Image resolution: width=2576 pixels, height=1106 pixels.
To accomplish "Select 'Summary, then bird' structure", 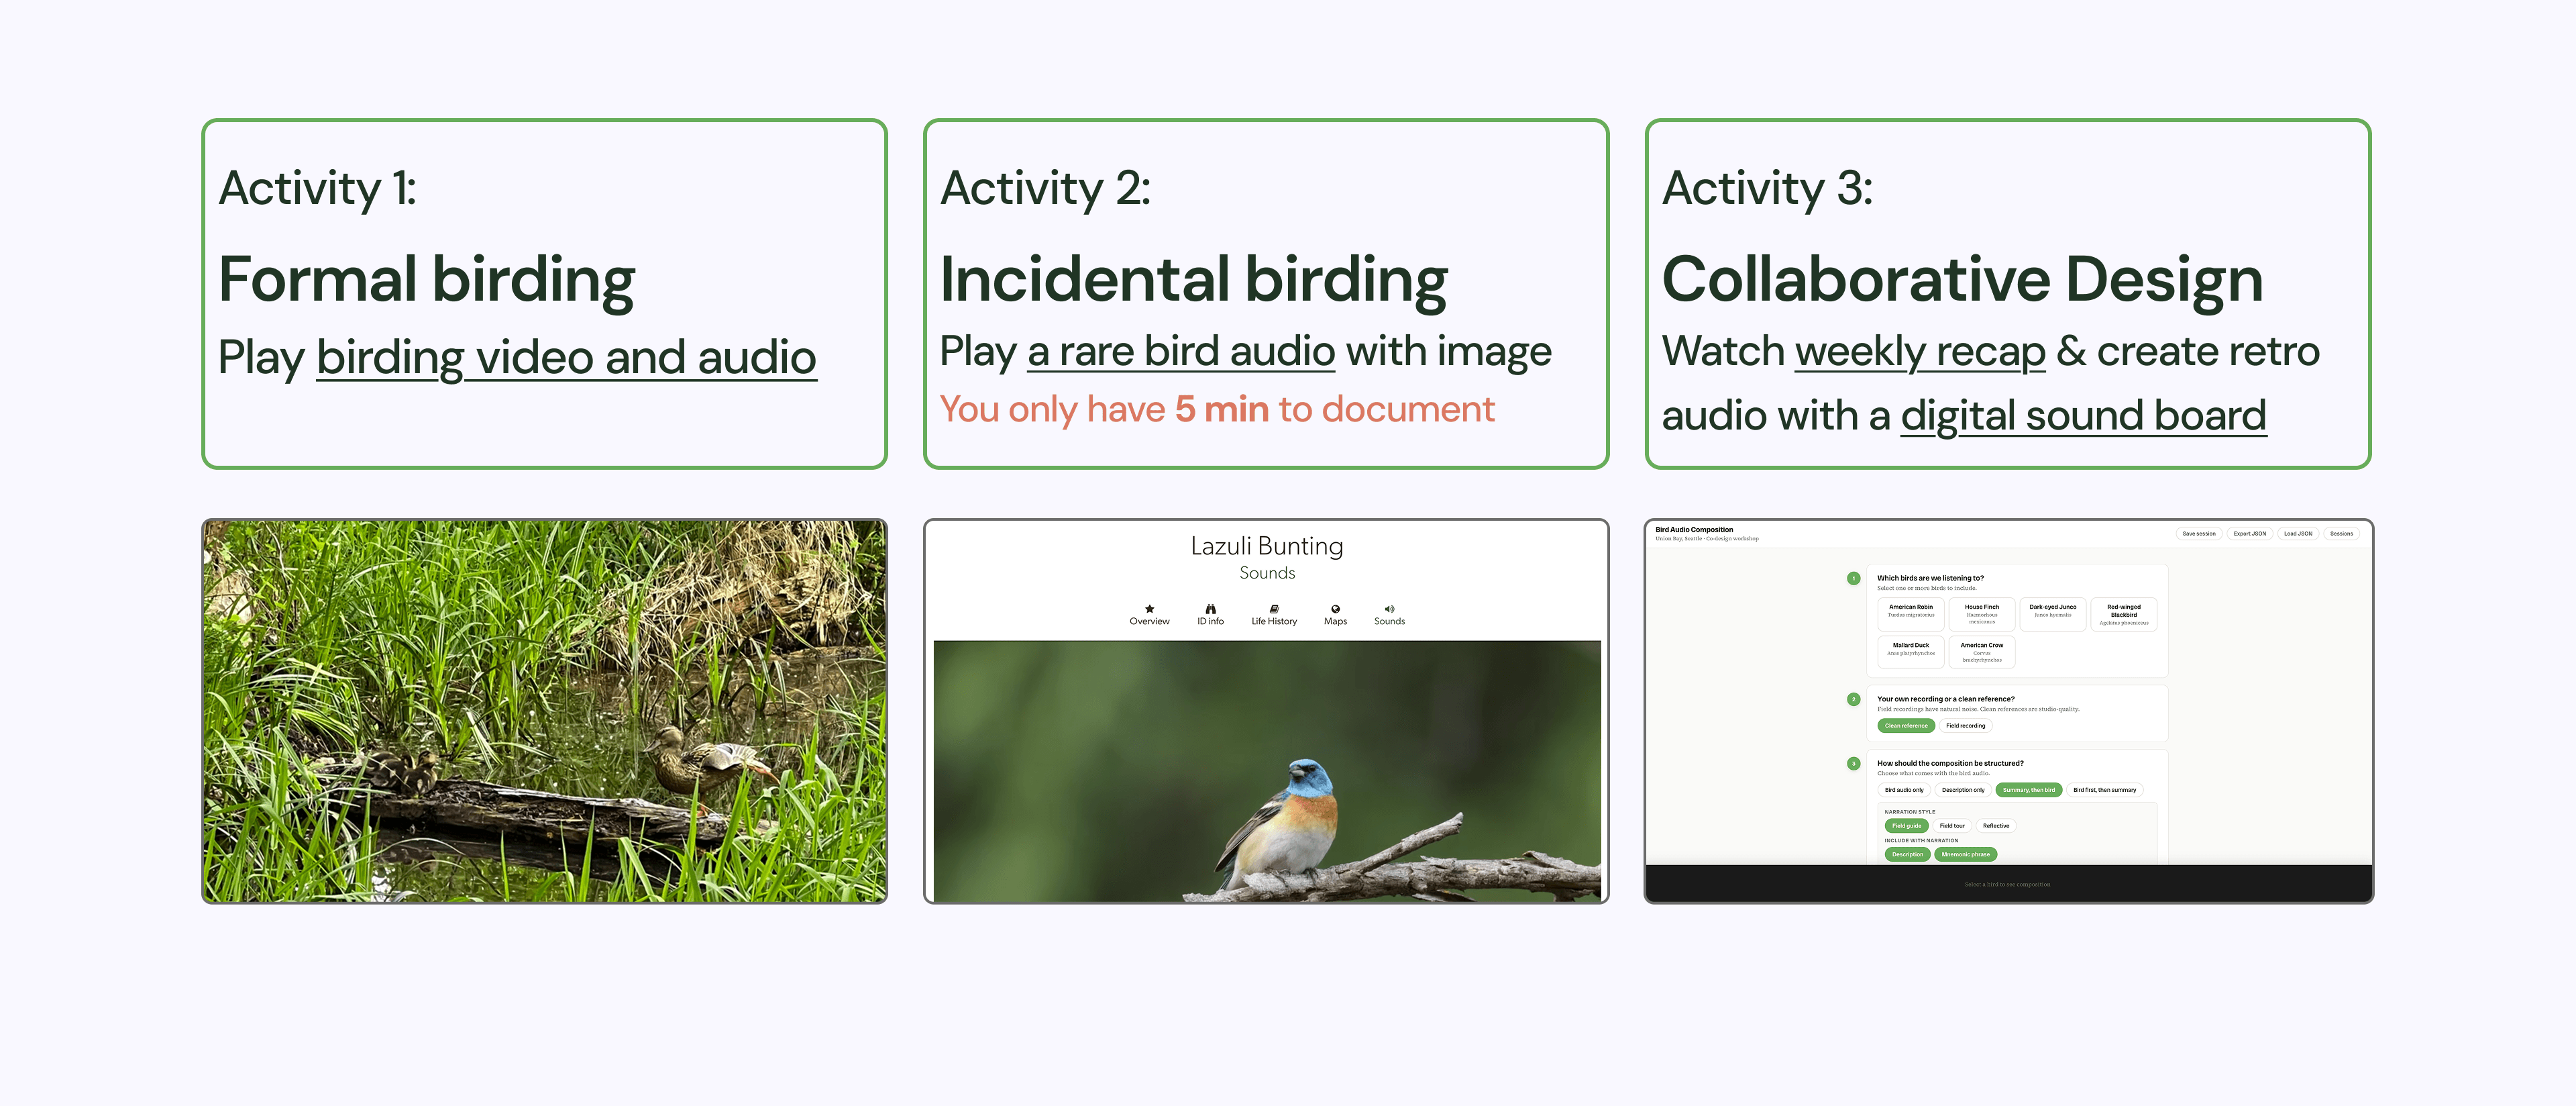I will click(2028, 790).
